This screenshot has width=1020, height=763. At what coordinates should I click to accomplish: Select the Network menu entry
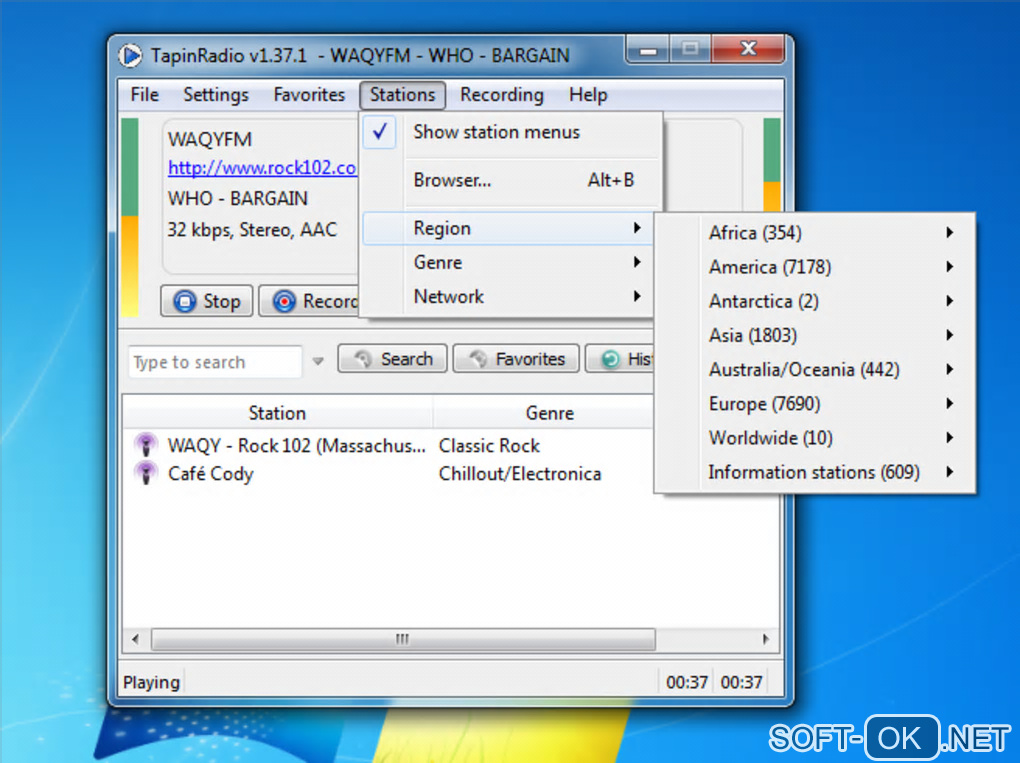507,297
